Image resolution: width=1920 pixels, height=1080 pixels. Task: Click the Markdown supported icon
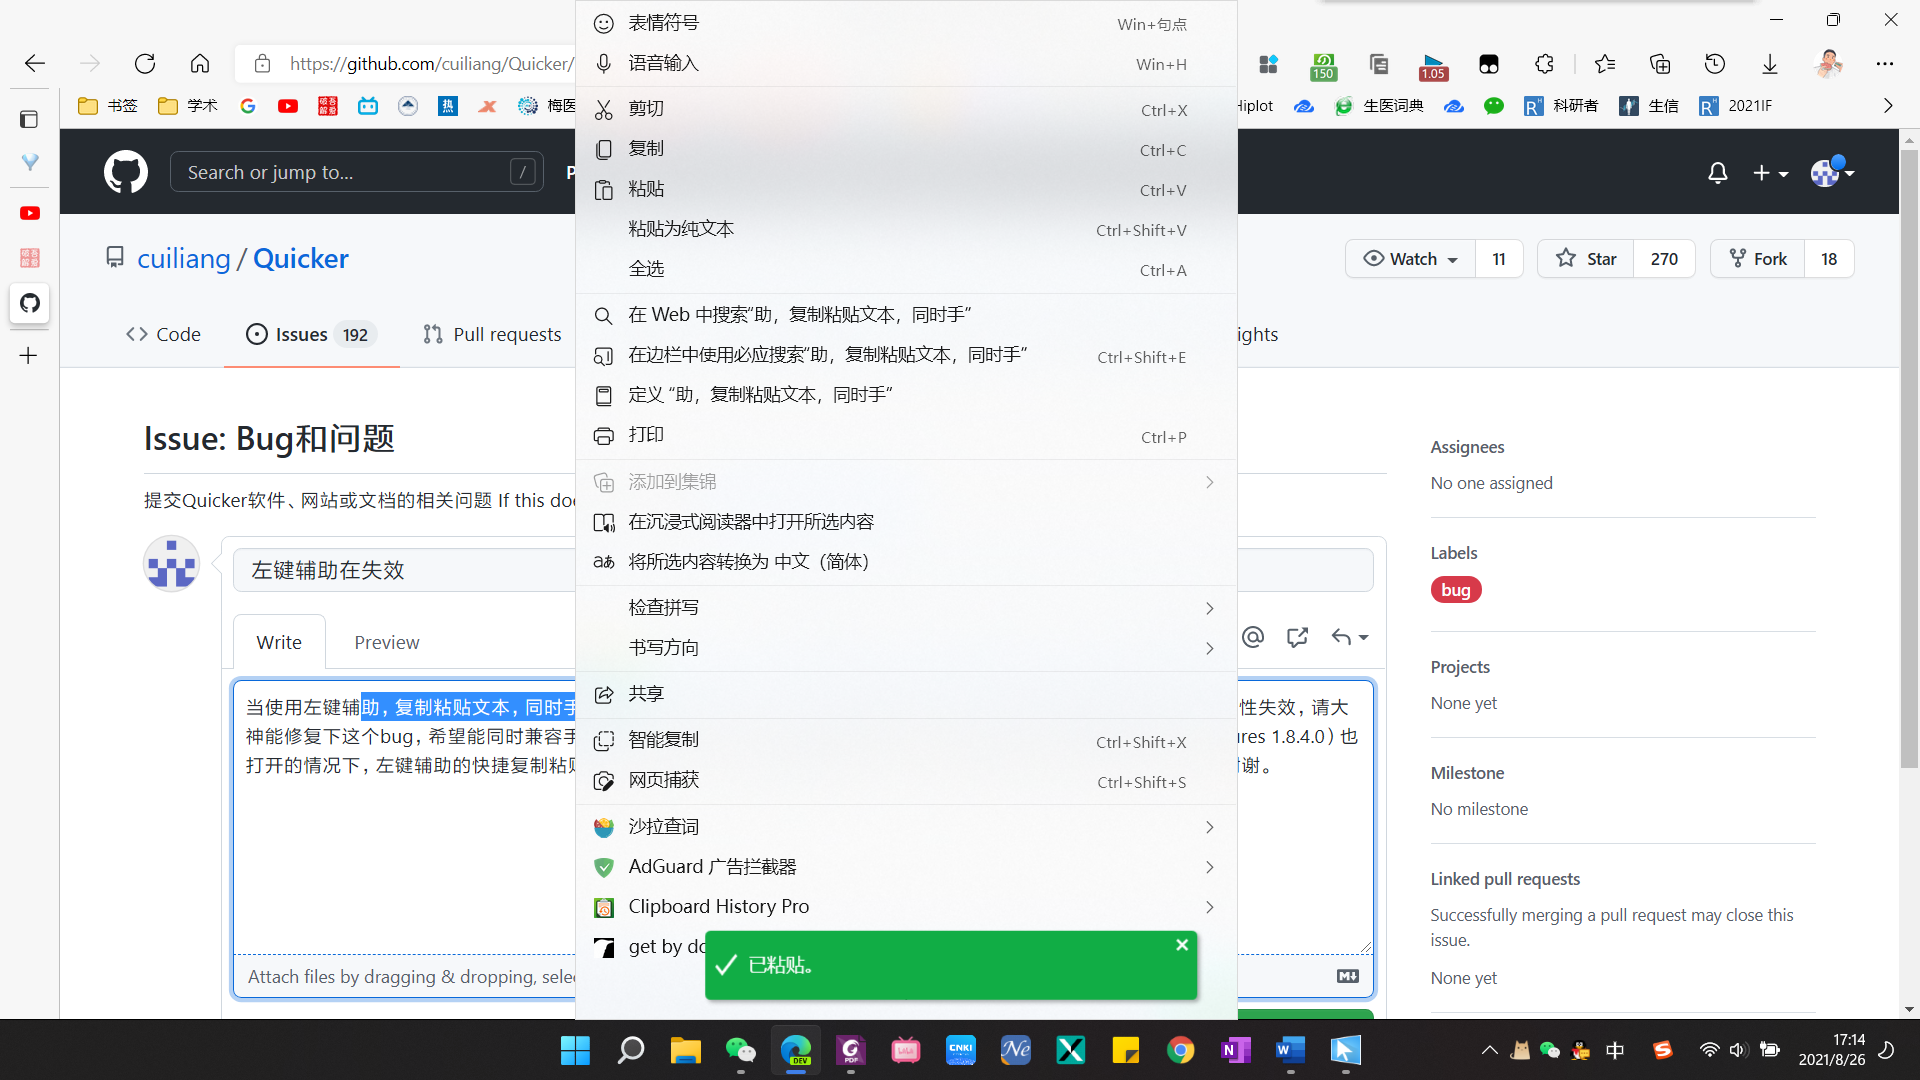coord(1348,976)
